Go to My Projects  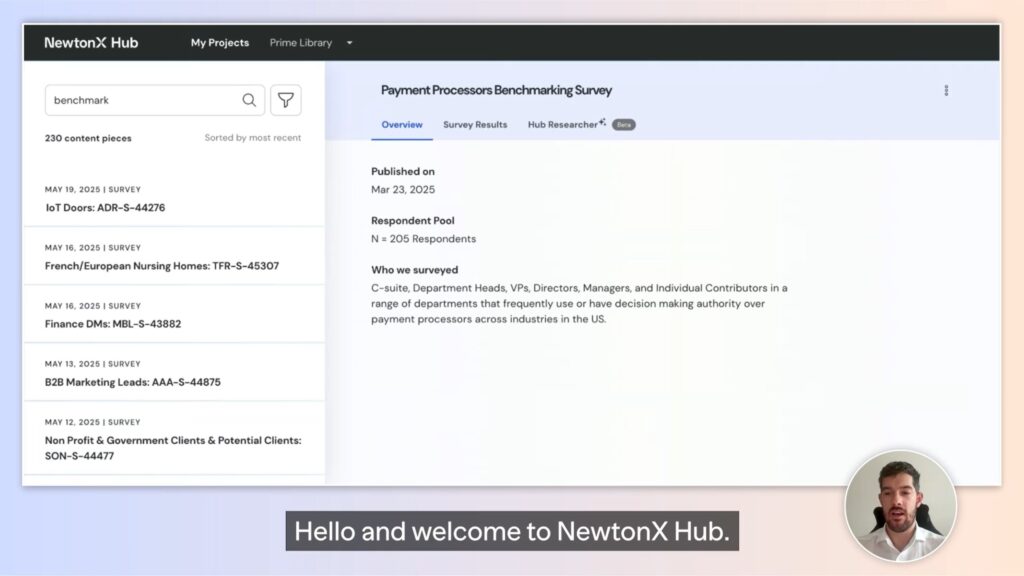tap(220, 43)
